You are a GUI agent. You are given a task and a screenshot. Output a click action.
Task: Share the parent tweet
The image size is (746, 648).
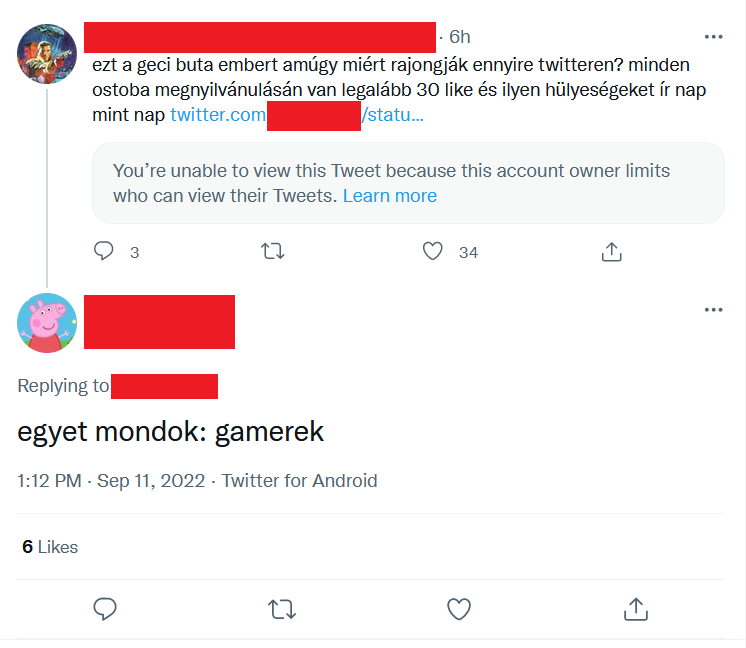[612, 252]
